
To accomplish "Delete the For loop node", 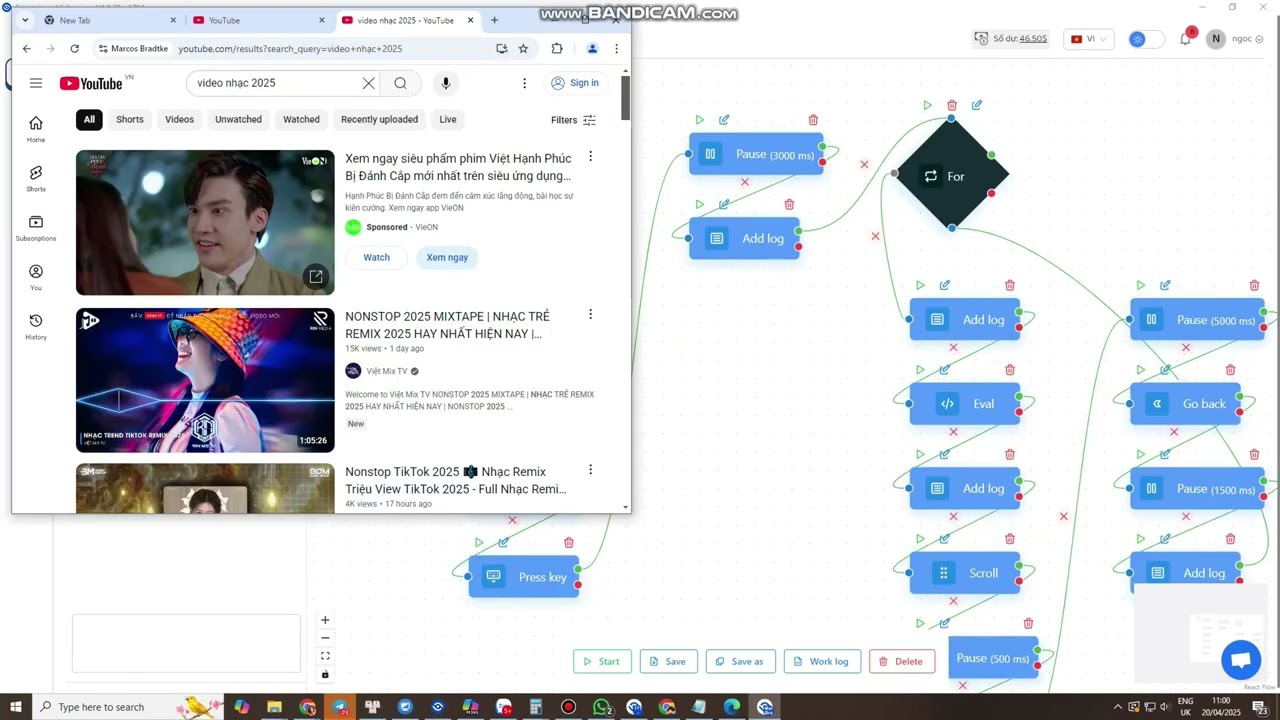I will click(x=952, y=105).
